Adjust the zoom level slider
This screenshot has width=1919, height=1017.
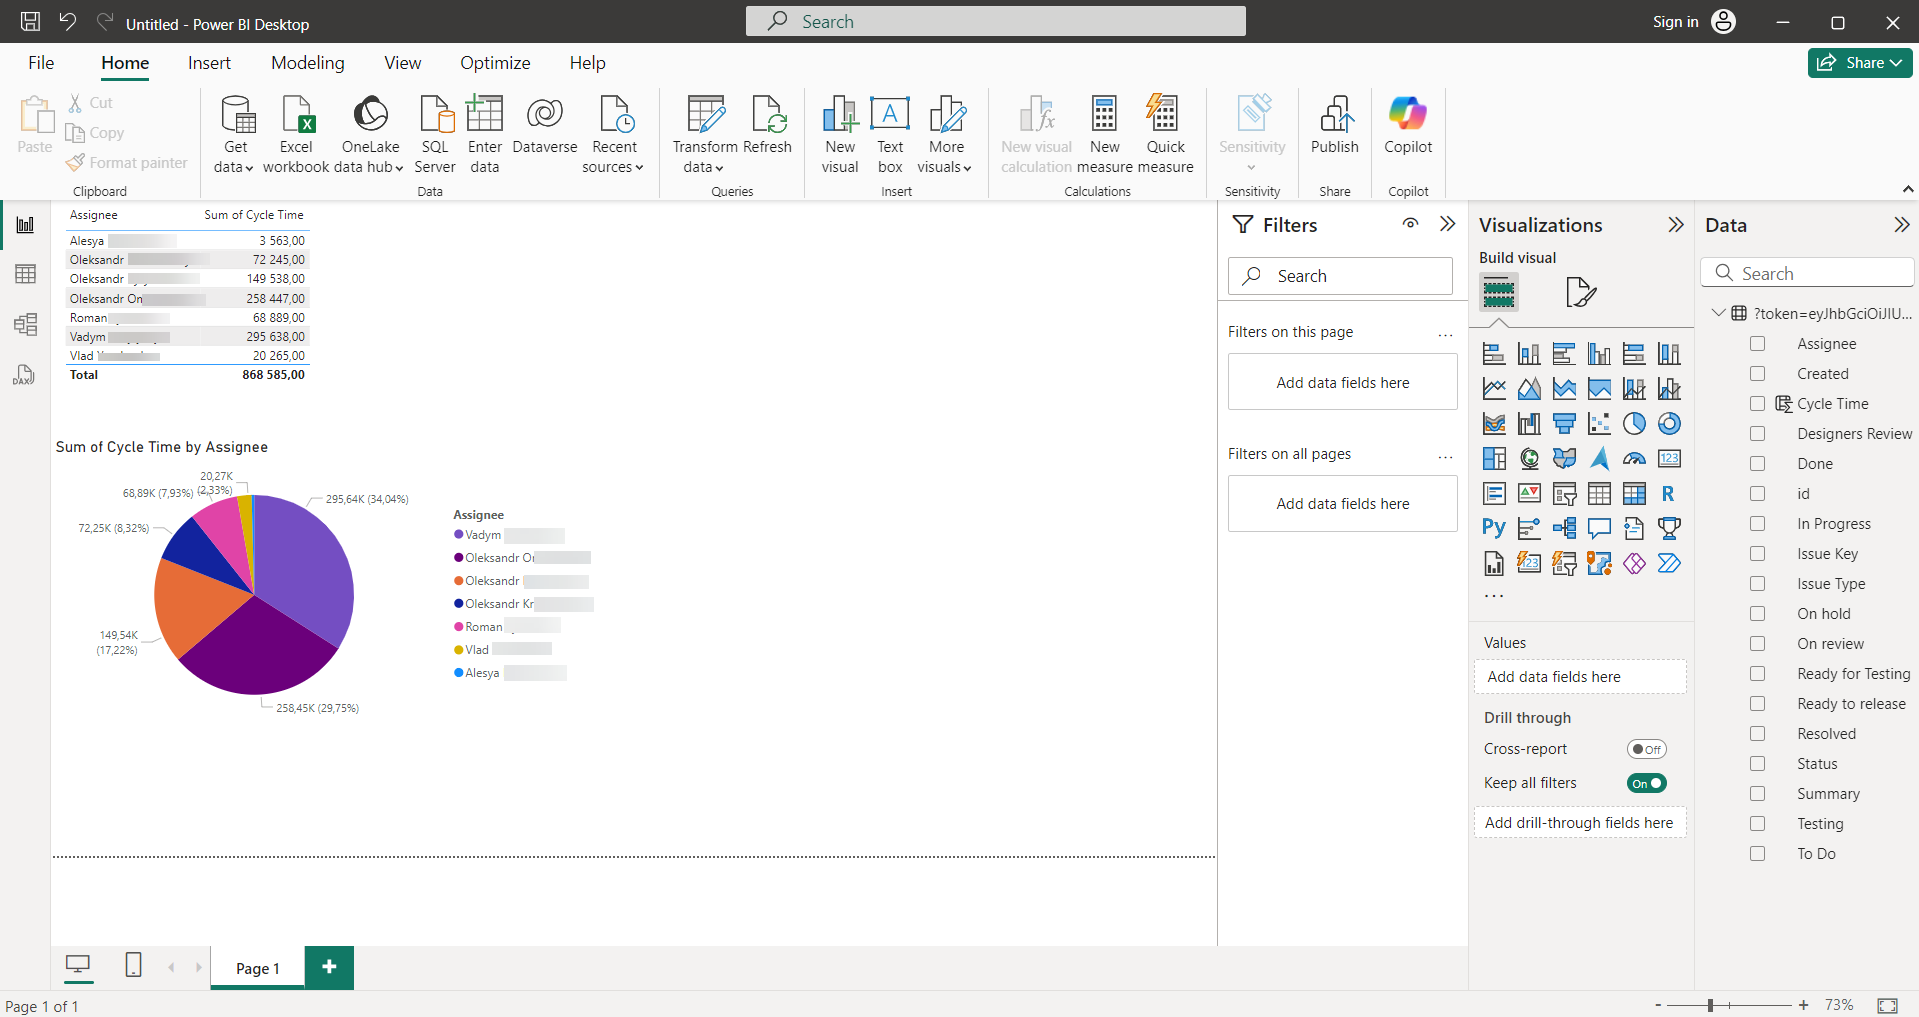coord(1711,1005)
